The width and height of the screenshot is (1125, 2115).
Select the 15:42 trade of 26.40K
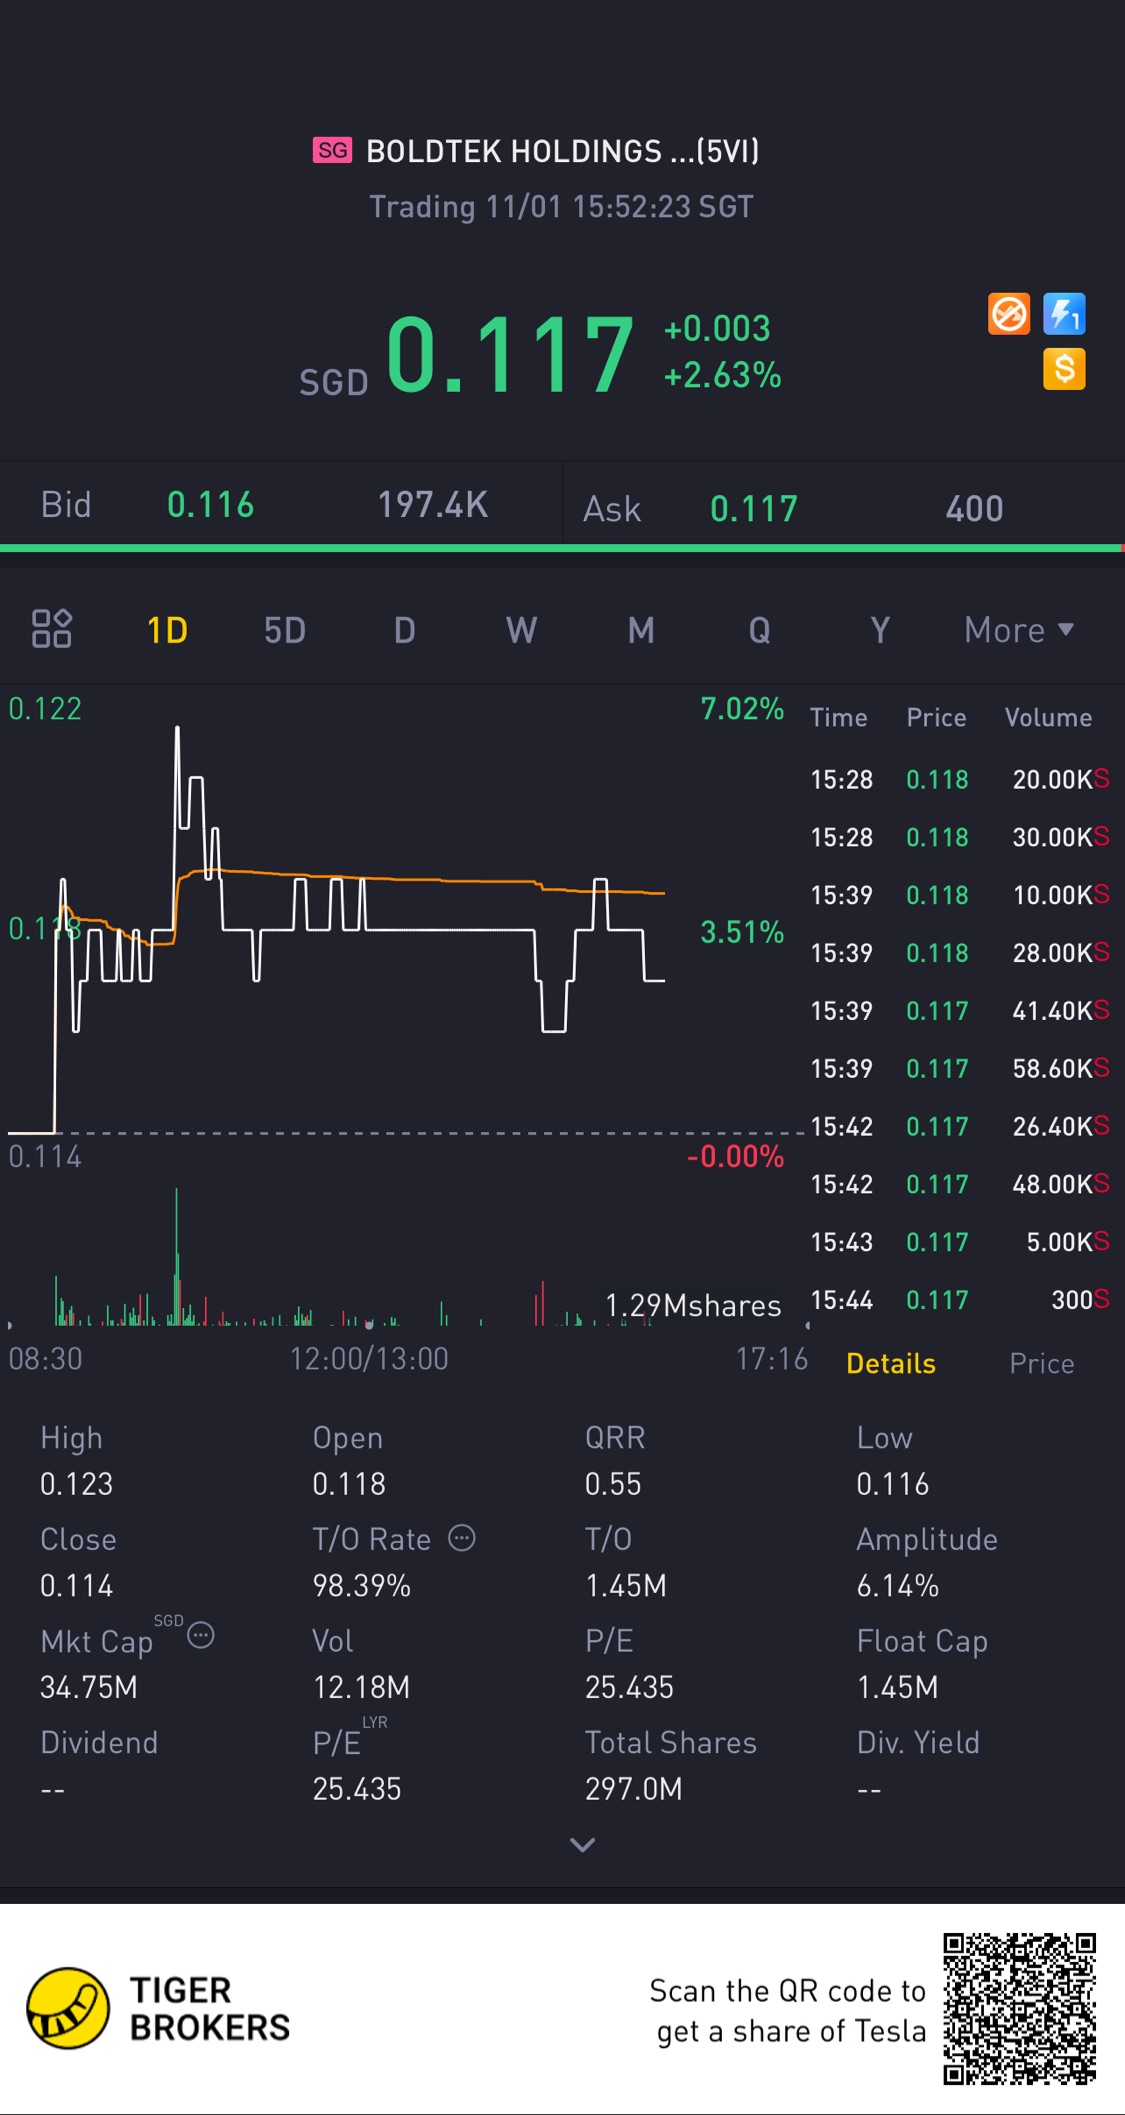coord(960,1127)
